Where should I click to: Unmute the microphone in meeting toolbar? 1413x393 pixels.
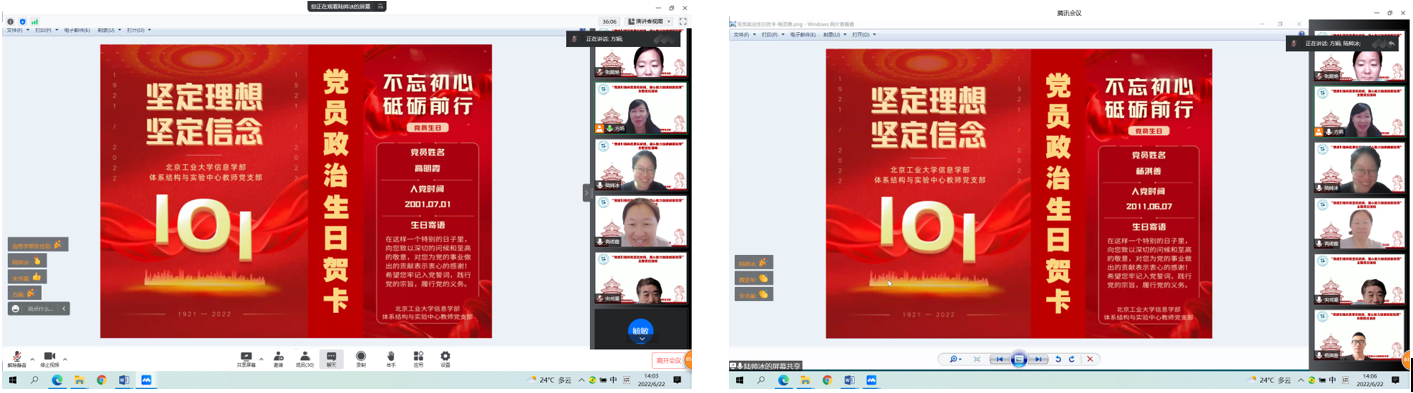[x=16, y=358]
